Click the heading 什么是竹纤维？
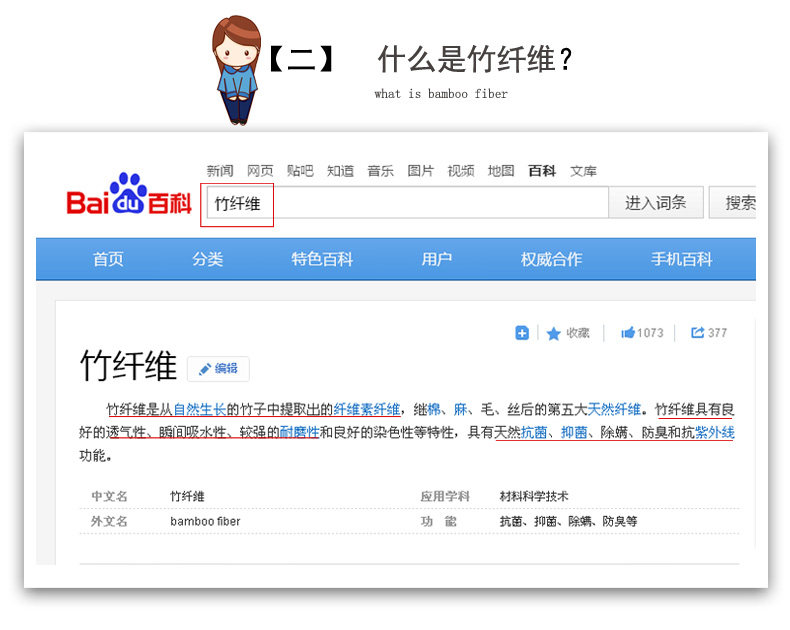Image resolution: width=790 pixels, height=630 pixels. 475,59
